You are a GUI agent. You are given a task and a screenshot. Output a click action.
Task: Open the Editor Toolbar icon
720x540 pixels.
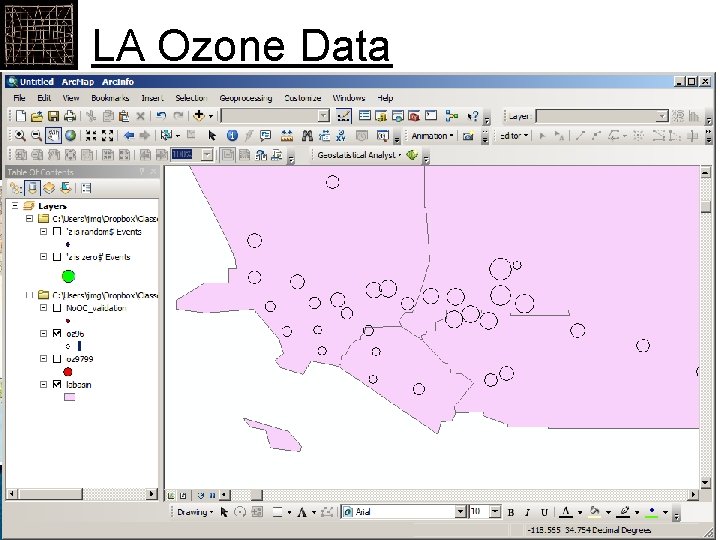343,116
